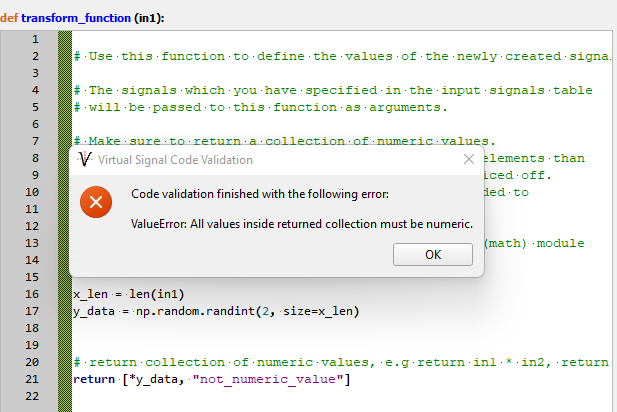
Task: Click the red error icon in dialog
Action: pyautogui.click(x=95, y=203)
